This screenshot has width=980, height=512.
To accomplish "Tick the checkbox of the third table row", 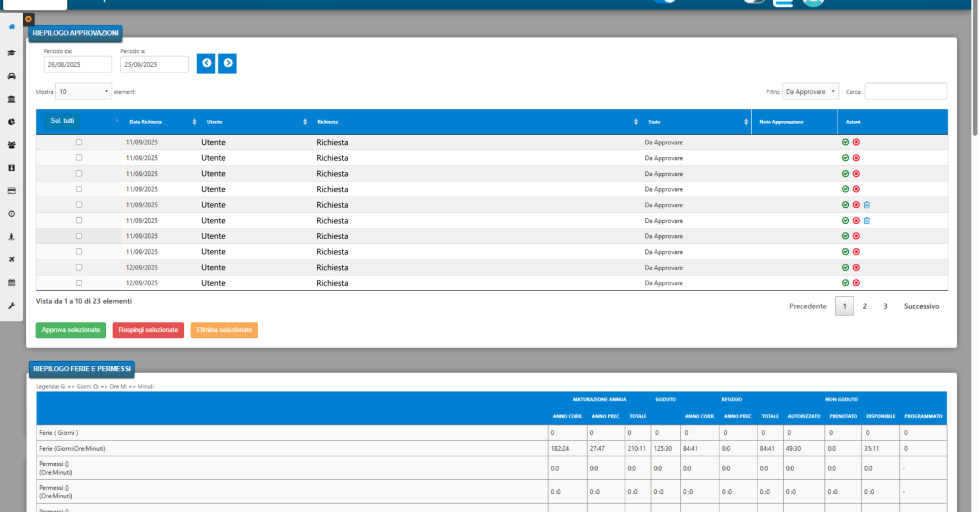I will tap(79, 173).
